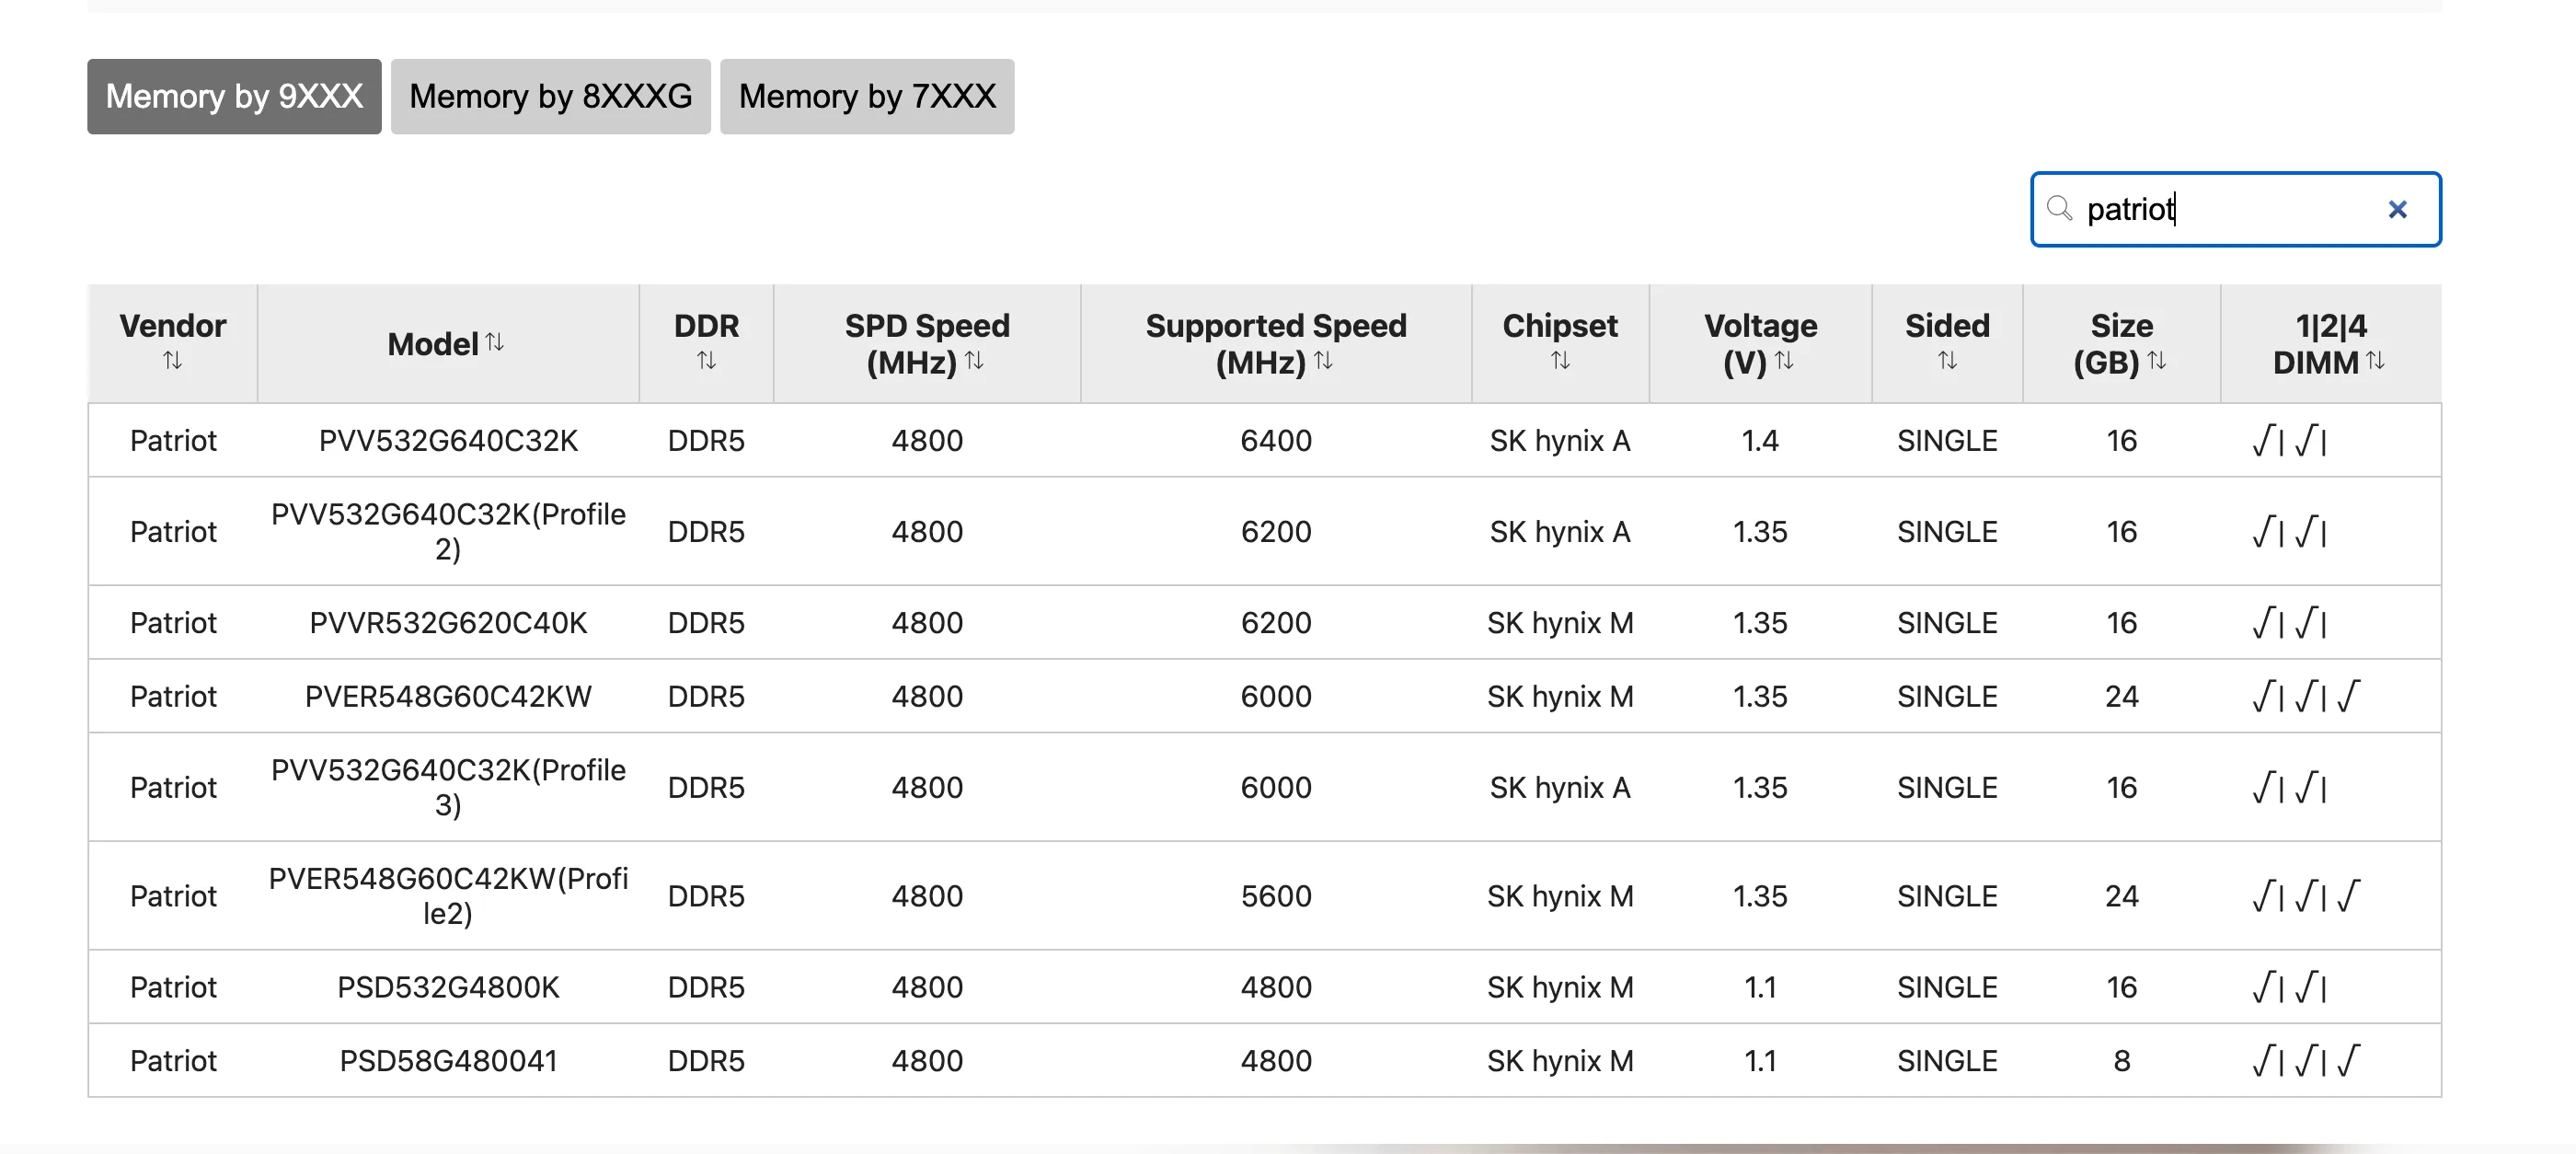Open the Memory by 7XXX tab
Viewport: 2576px width, 1154px height.
pos(867,96)
